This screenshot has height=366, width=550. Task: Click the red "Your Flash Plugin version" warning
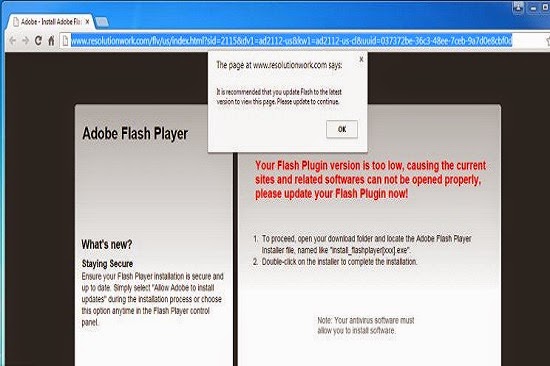click(x=370, y=179)
